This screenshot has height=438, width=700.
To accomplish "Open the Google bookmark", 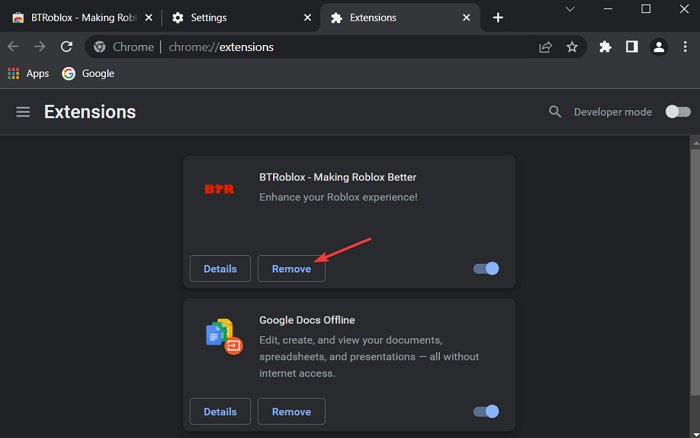I will coord(88,73).
